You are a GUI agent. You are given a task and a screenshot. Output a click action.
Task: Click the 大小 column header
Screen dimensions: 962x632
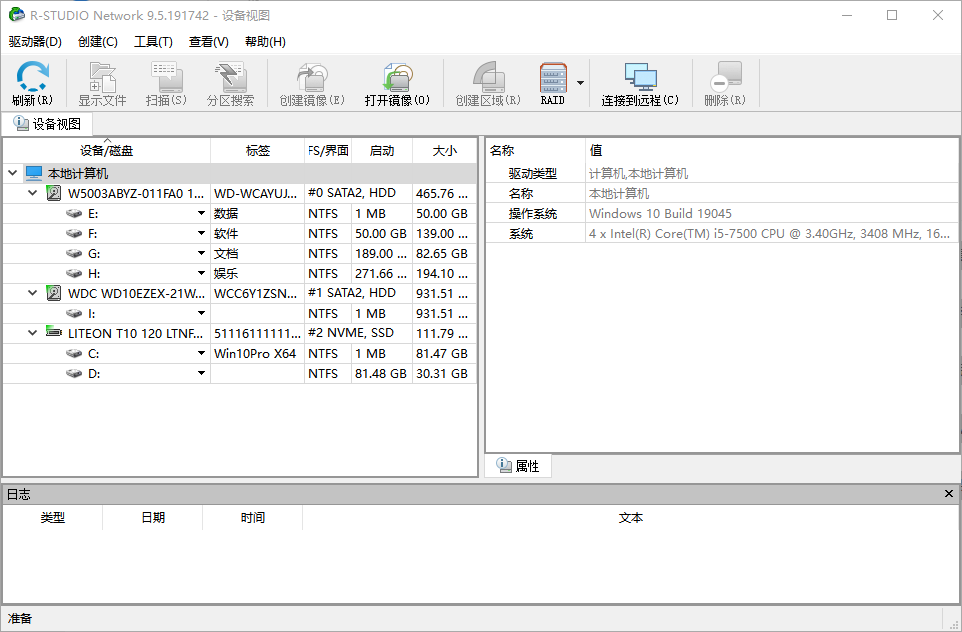444,150
